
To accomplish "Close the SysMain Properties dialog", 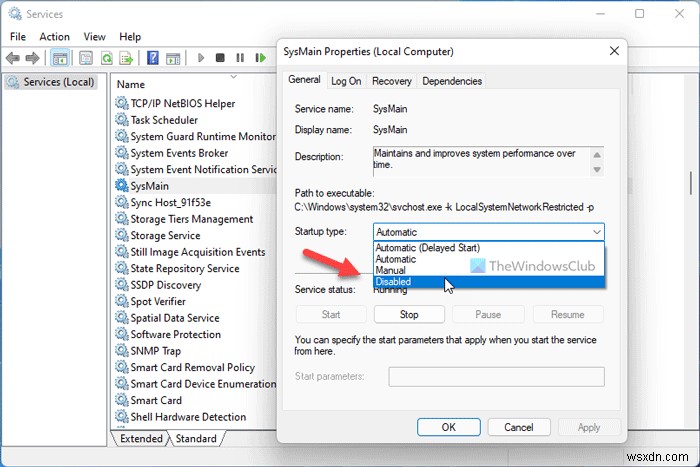I will click(x=614, y=51).
